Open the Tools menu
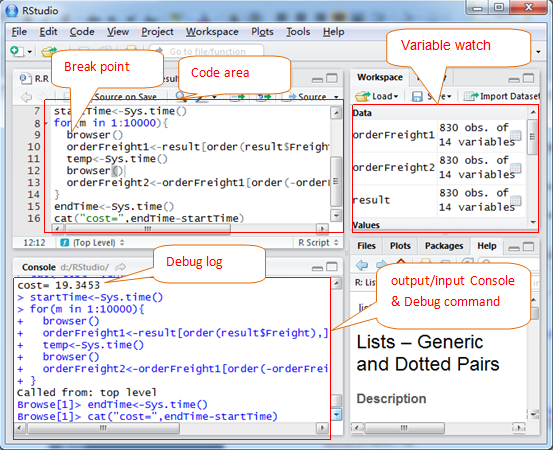This screenshot has height=451, width=554. (x=298, y=32)
